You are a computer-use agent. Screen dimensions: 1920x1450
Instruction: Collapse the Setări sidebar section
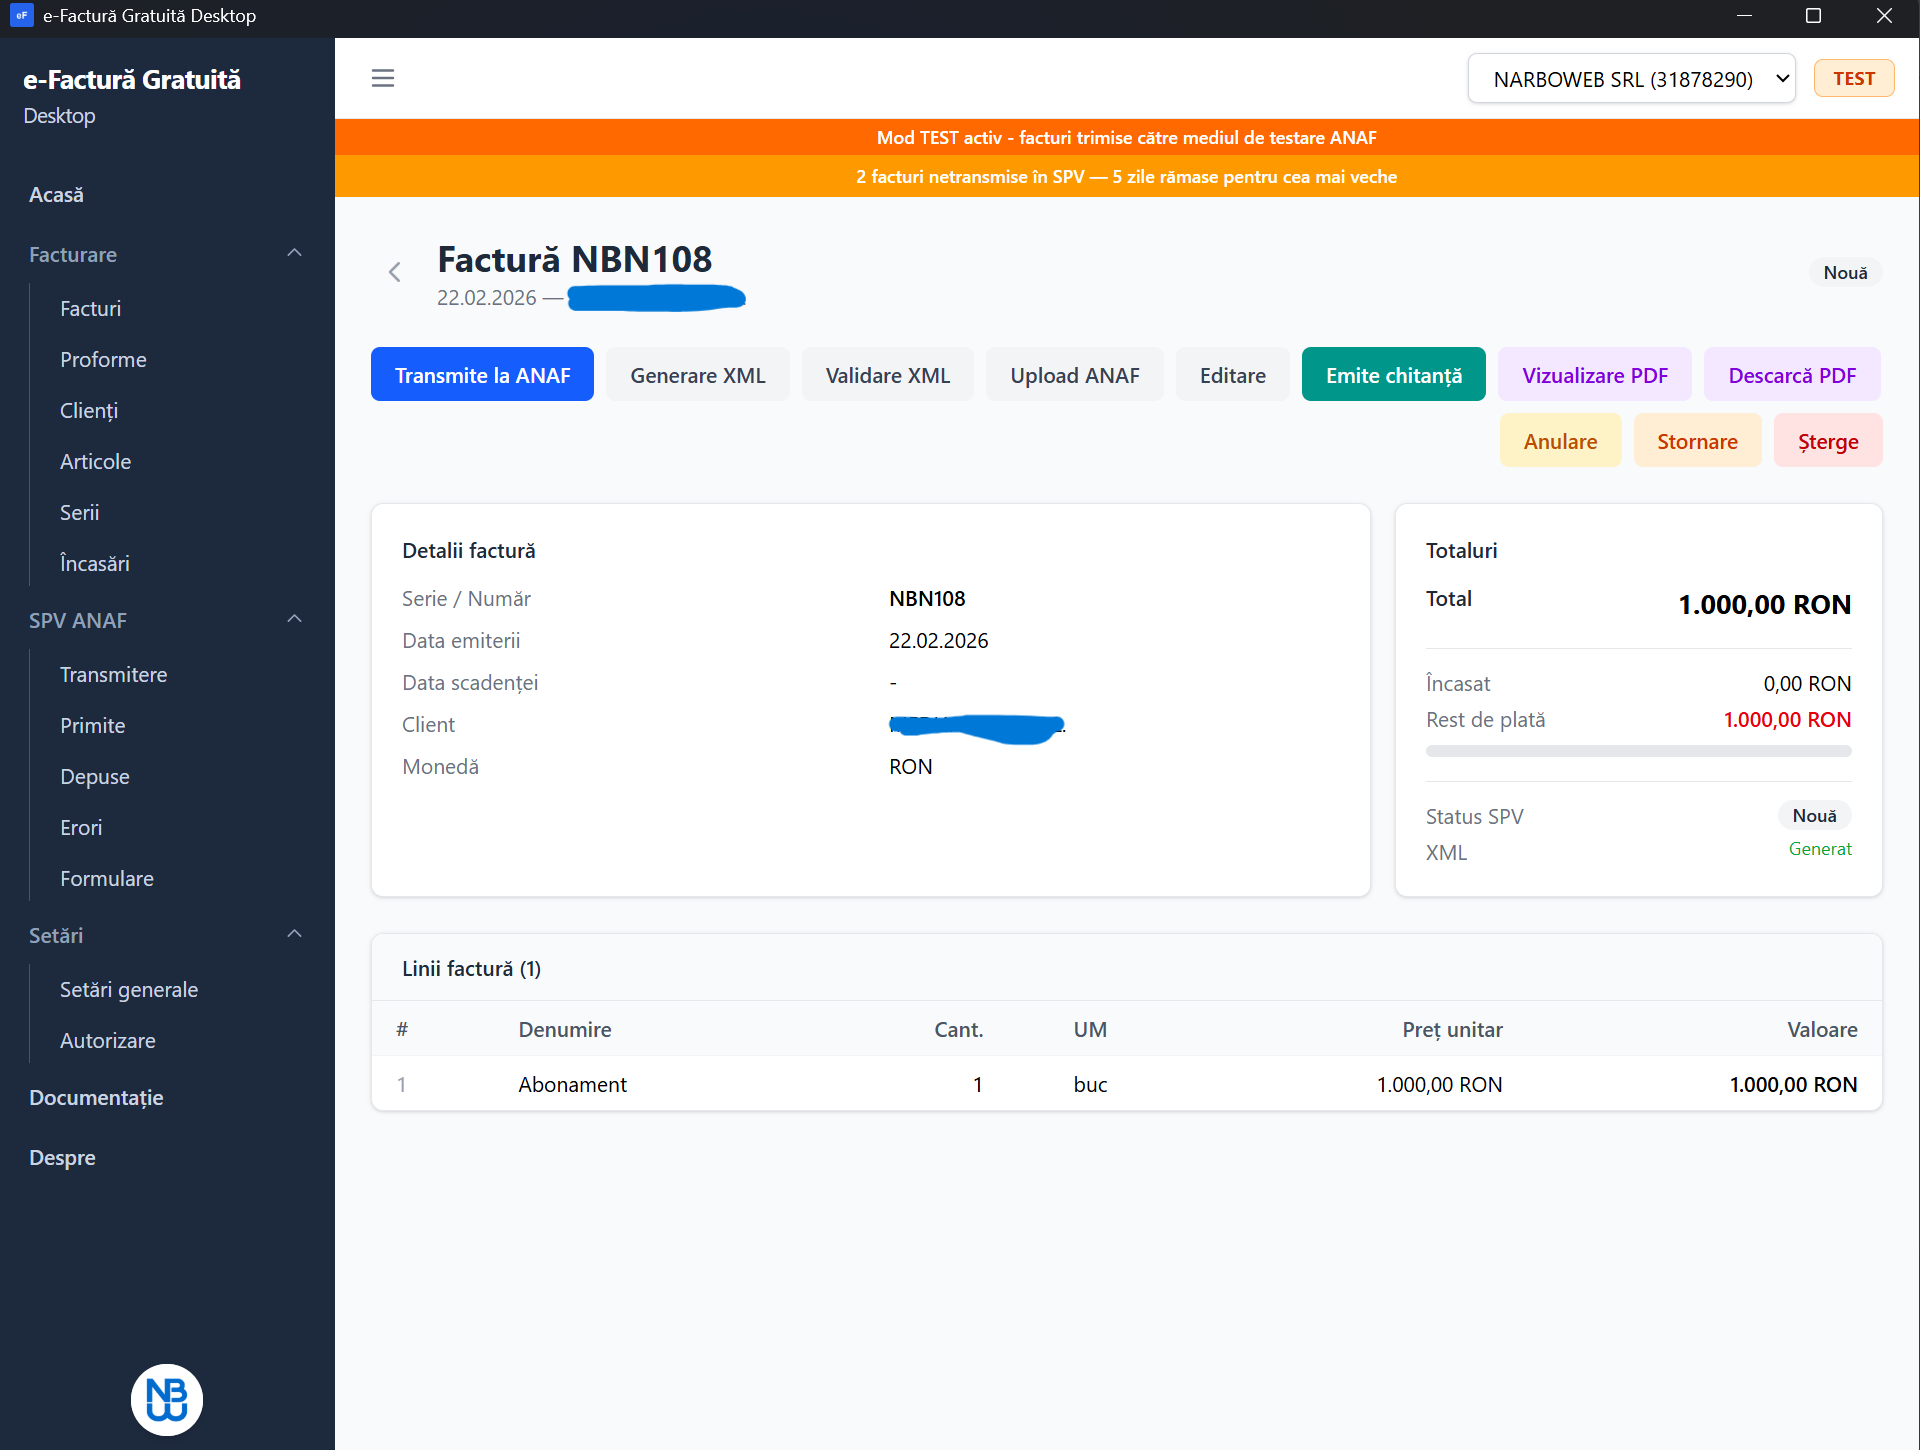(294, 935)
